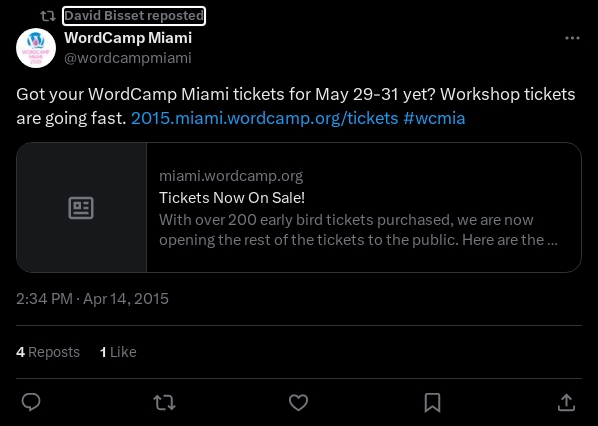Click the David Bisset reposted link
Image resolution: width=598 pixels, height=426 pixels.
click(134, 16)
